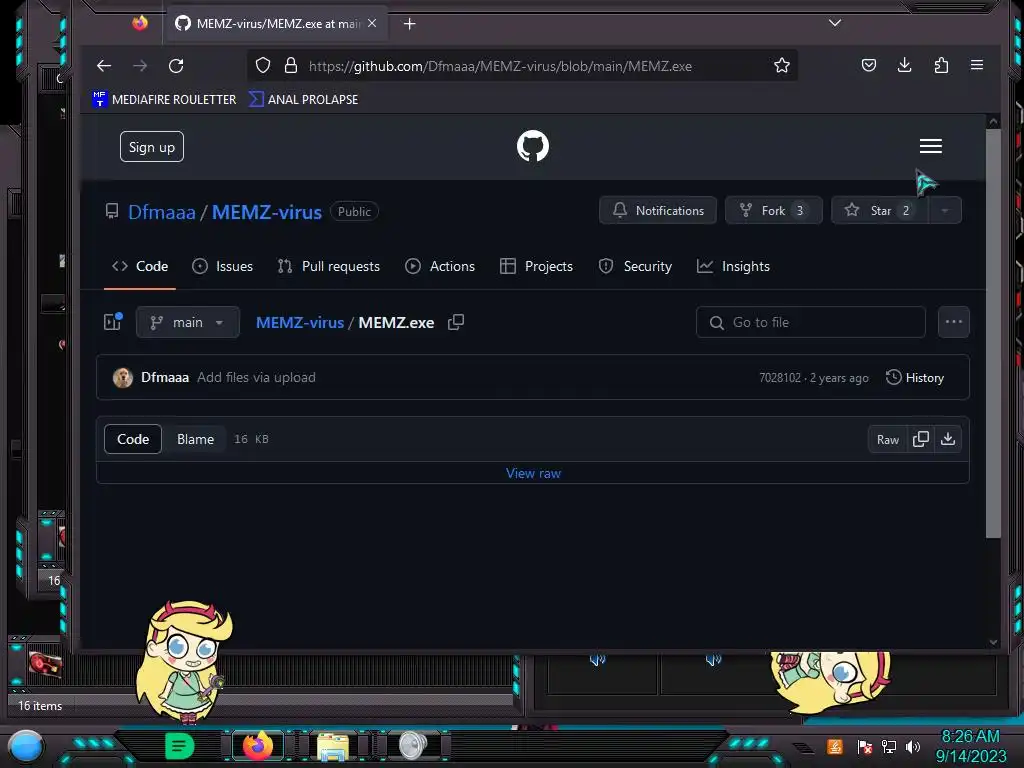
Task: List all tabs dropdown arrow
Action: click(835, 23)
